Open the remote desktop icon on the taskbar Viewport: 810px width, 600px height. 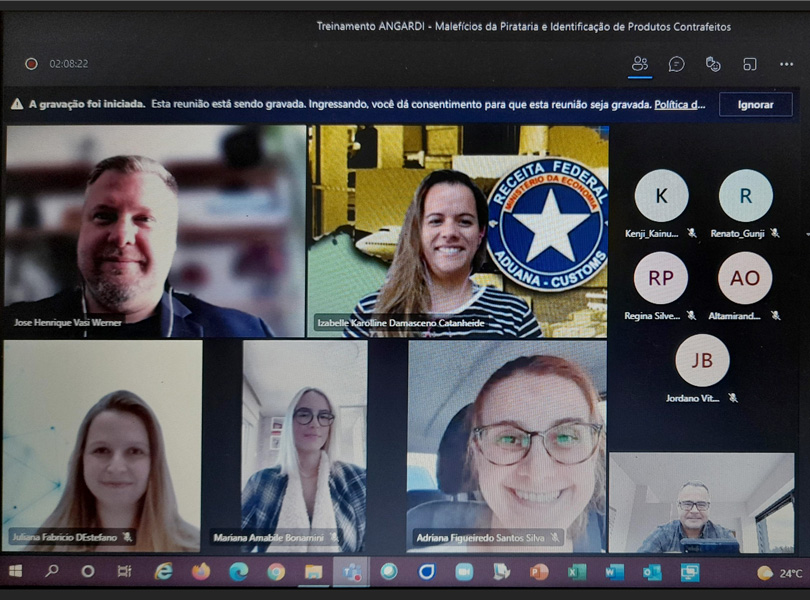pyautogui.click(x=690, y=572)
